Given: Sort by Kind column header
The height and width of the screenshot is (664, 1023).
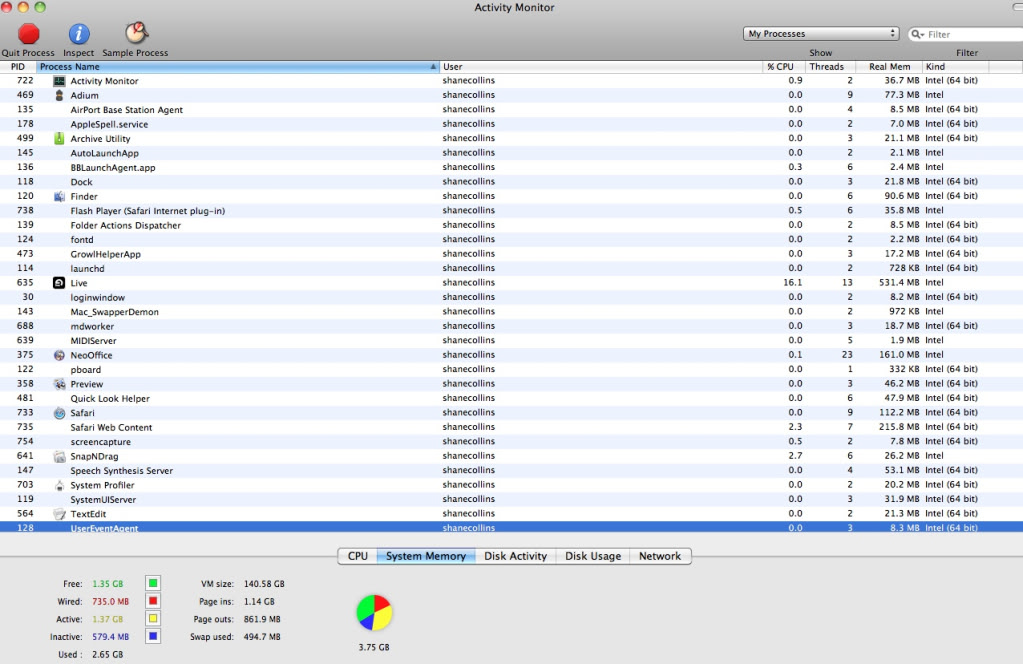Looking at the screenshot, I should (x=956, y=67).
